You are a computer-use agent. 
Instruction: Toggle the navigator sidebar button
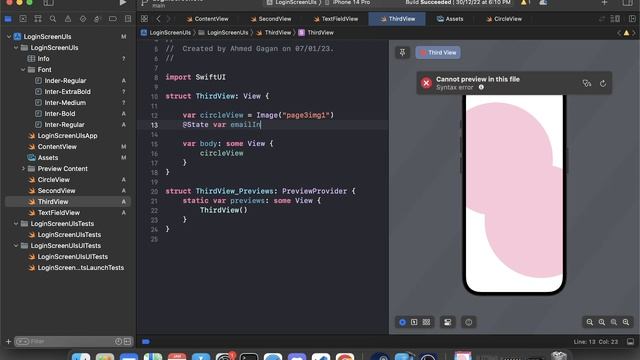click(x=49, y=3)
